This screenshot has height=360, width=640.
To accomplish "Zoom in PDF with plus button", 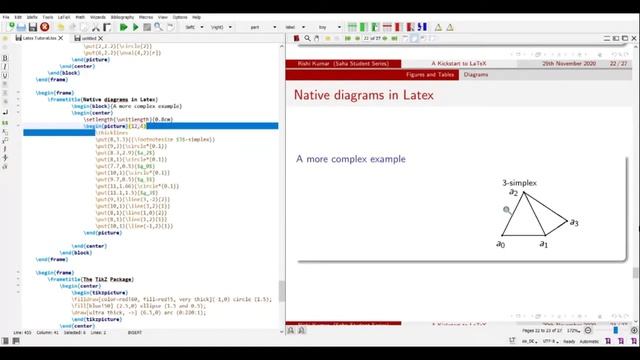I will [x=634, y=330].
